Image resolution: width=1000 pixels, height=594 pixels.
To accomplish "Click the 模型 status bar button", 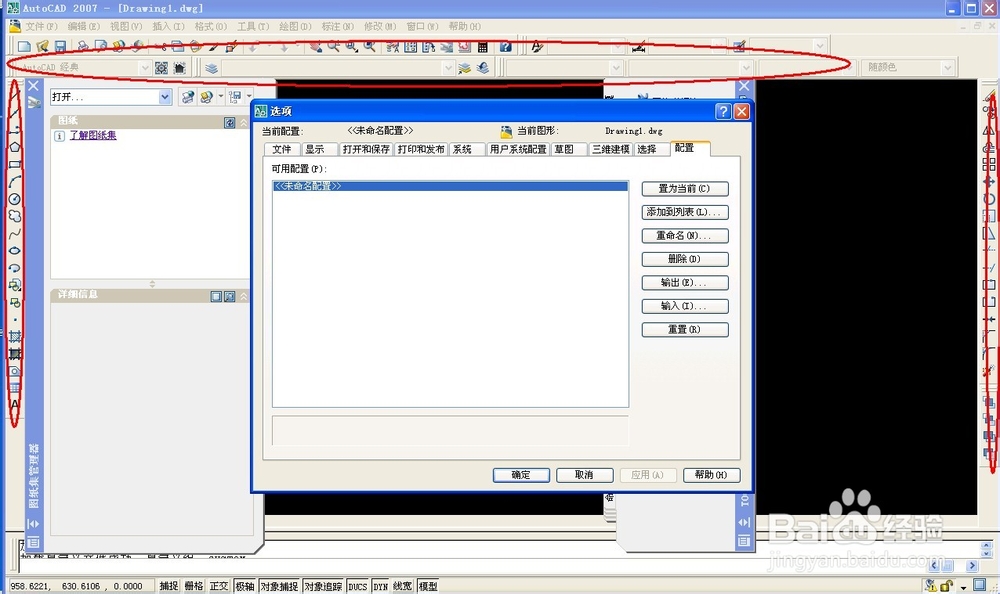I will click(x=428, y=586).
